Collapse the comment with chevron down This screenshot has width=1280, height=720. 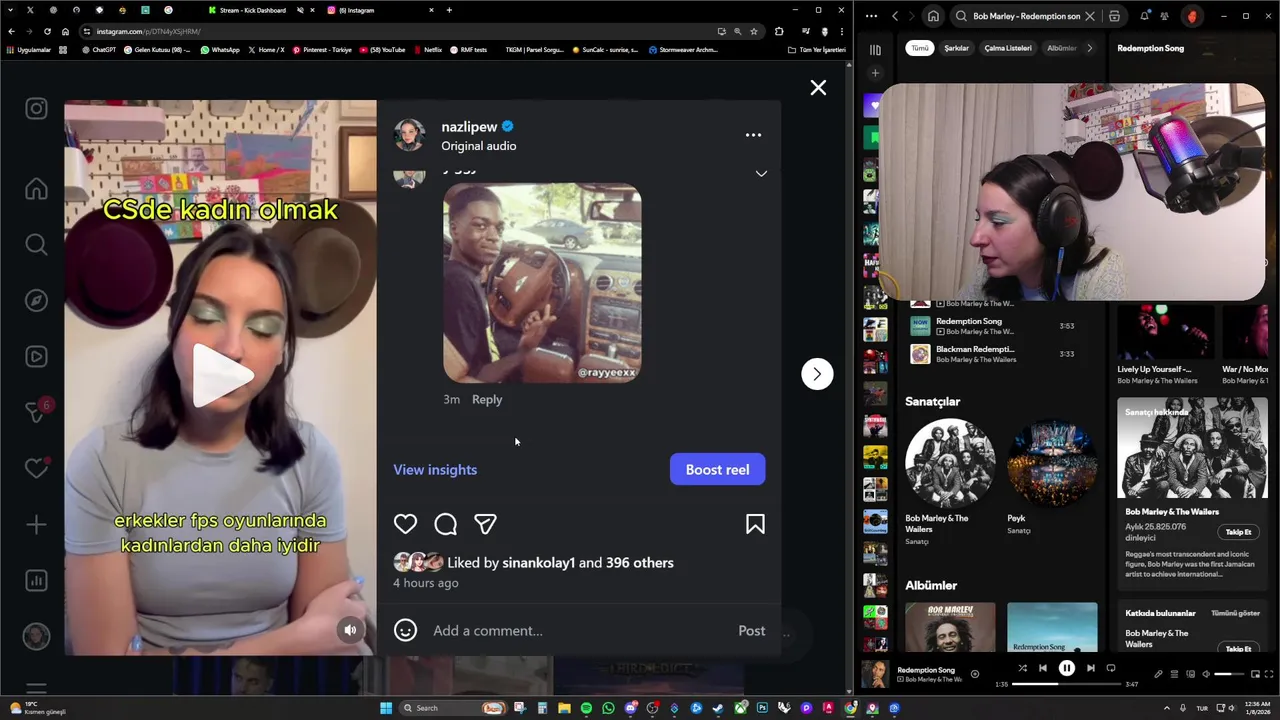[761, 174]
